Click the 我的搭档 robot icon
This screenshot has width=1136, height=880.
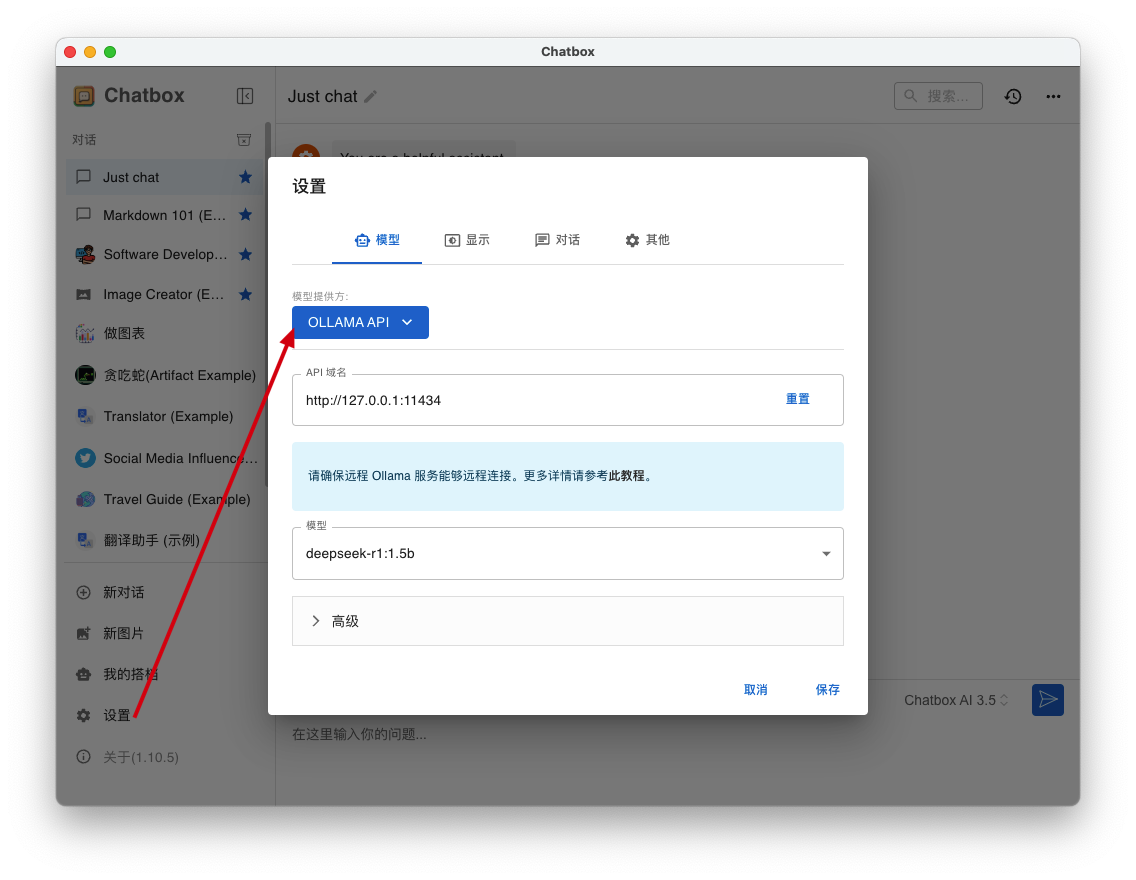84,674
